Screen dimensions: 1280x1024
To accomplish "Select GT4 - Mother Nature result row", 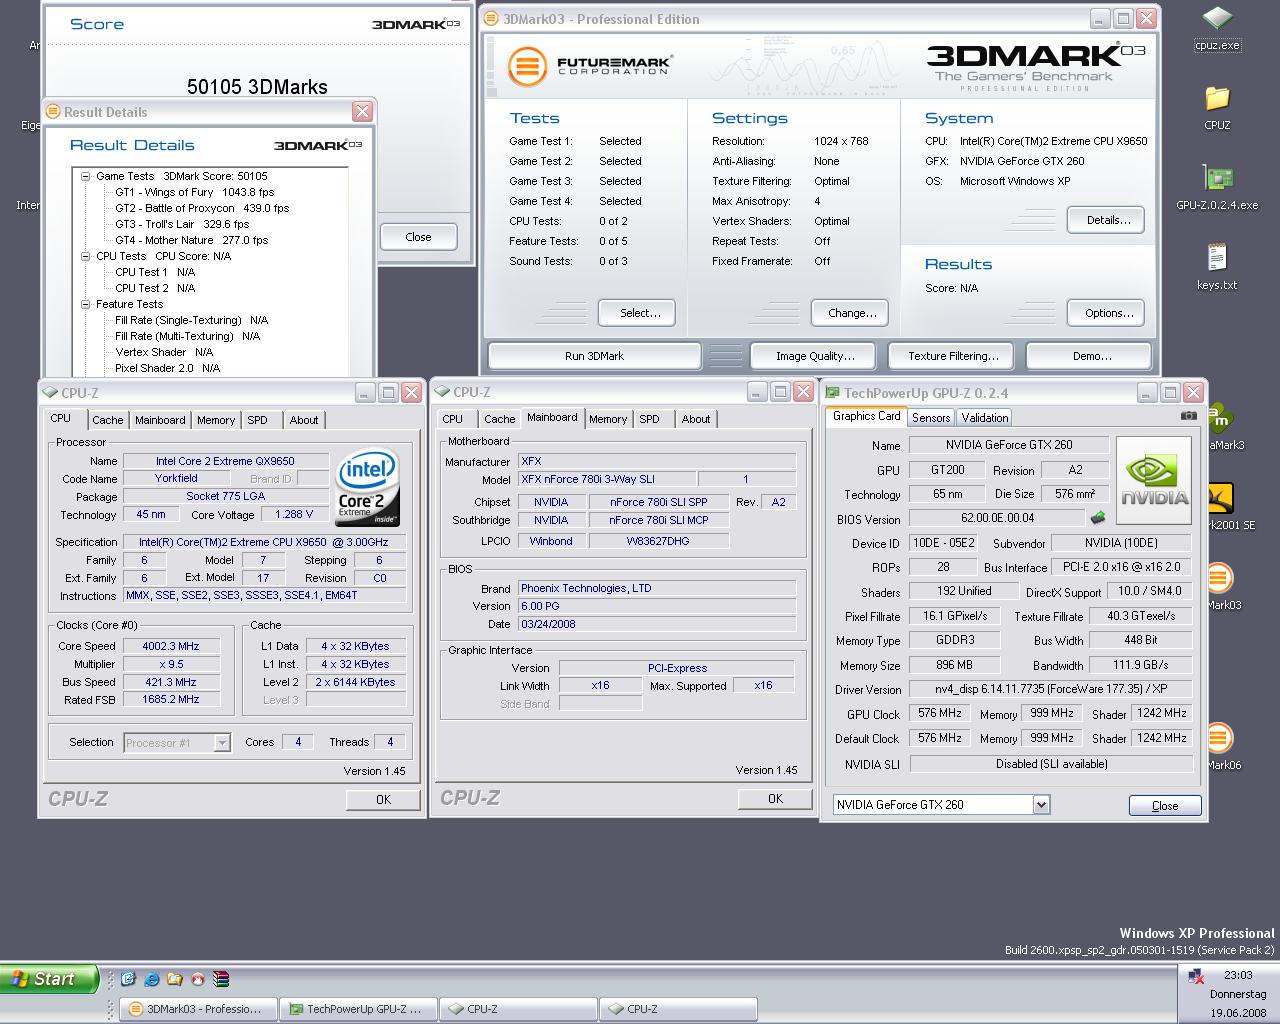I will [x=191, y=240].
